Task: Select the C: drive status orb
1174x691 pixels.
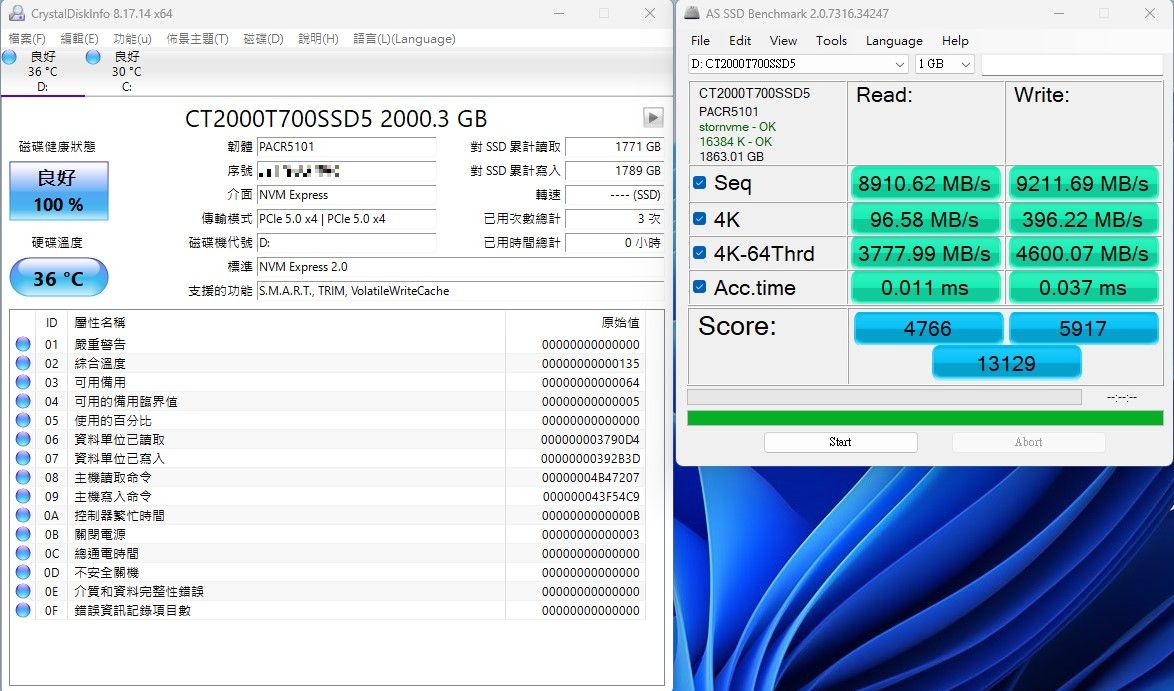Action: [94, 57]
